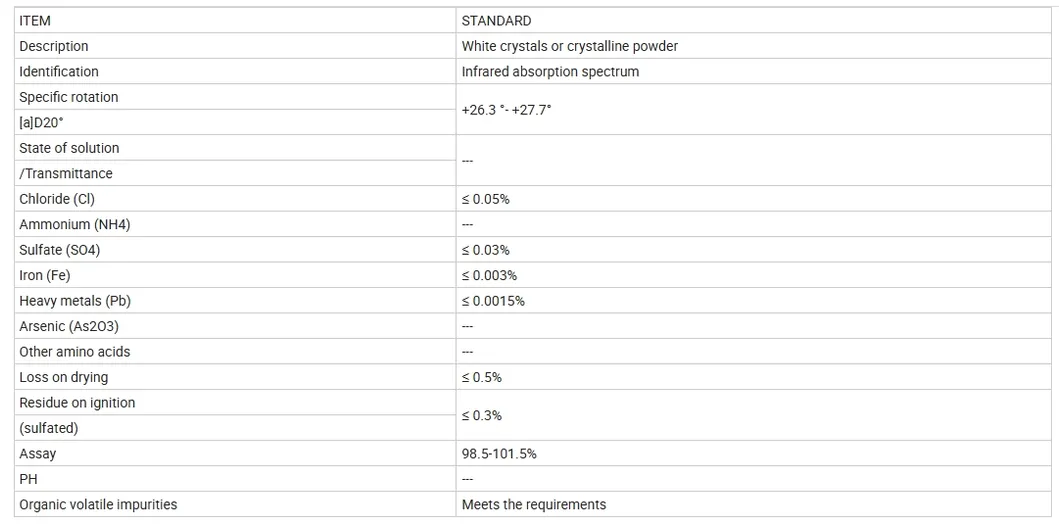Click the Infrared absorption spectrum text

click(x=550, y=72)
